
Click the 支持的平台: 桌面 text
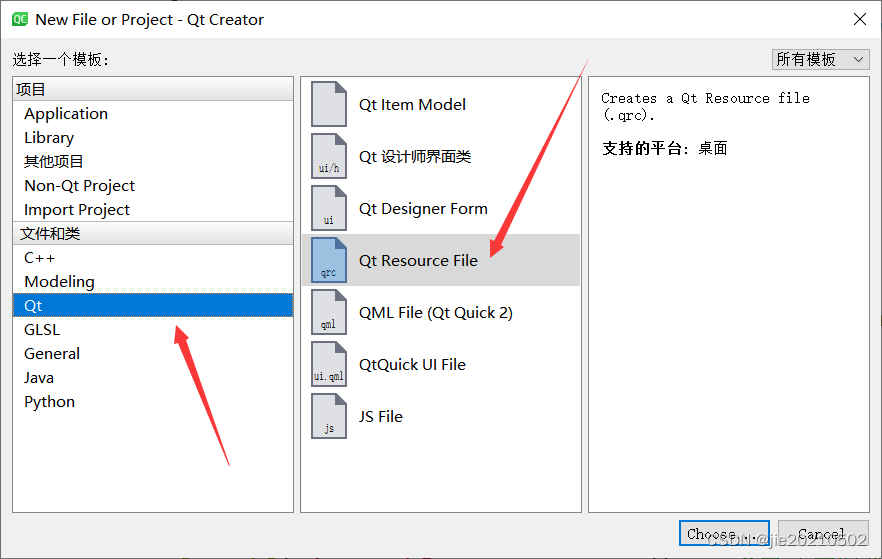(x=664, y=148)
